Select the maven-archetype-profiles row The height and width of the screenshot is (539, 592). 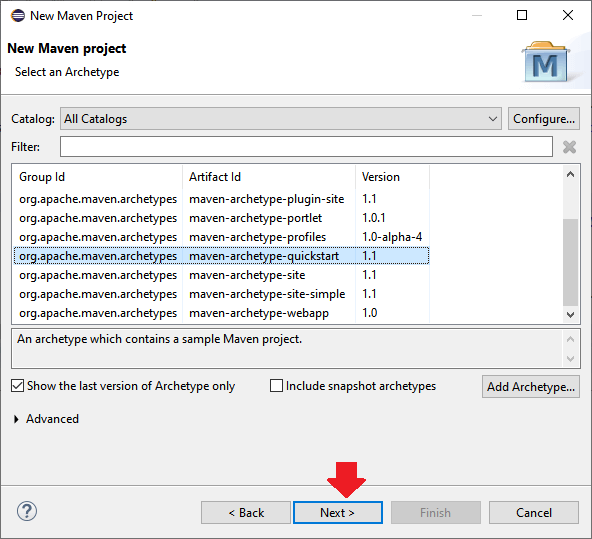point(221,237)
